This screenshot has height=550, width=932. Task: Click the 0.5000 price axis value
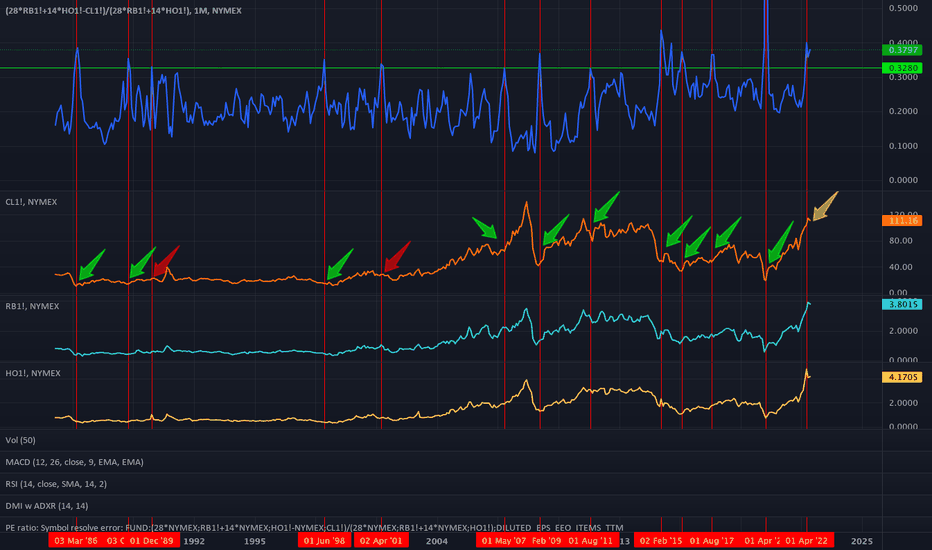[903, 8]
